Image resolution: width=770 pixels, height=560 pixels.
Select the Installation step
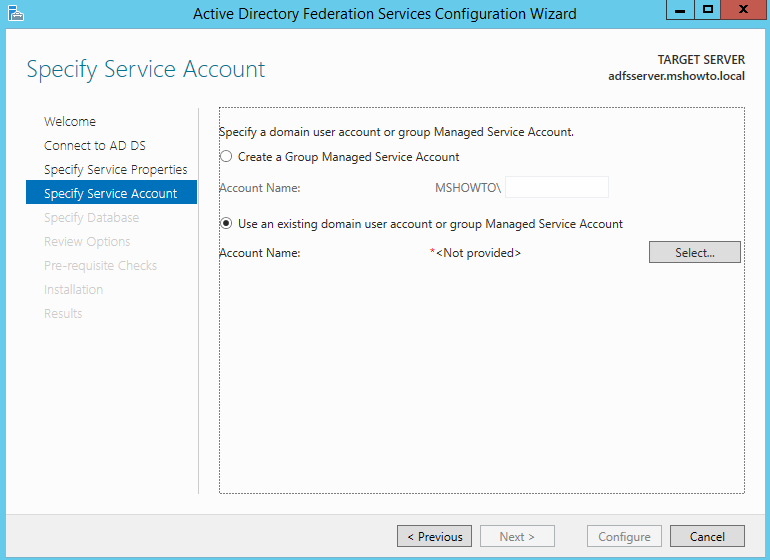coord(73,290)
